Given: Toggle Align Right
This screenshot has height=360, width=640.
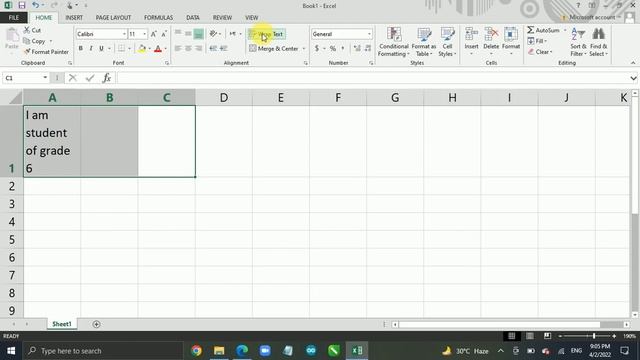Looking at the screenshot, I should tap(198, 48).
